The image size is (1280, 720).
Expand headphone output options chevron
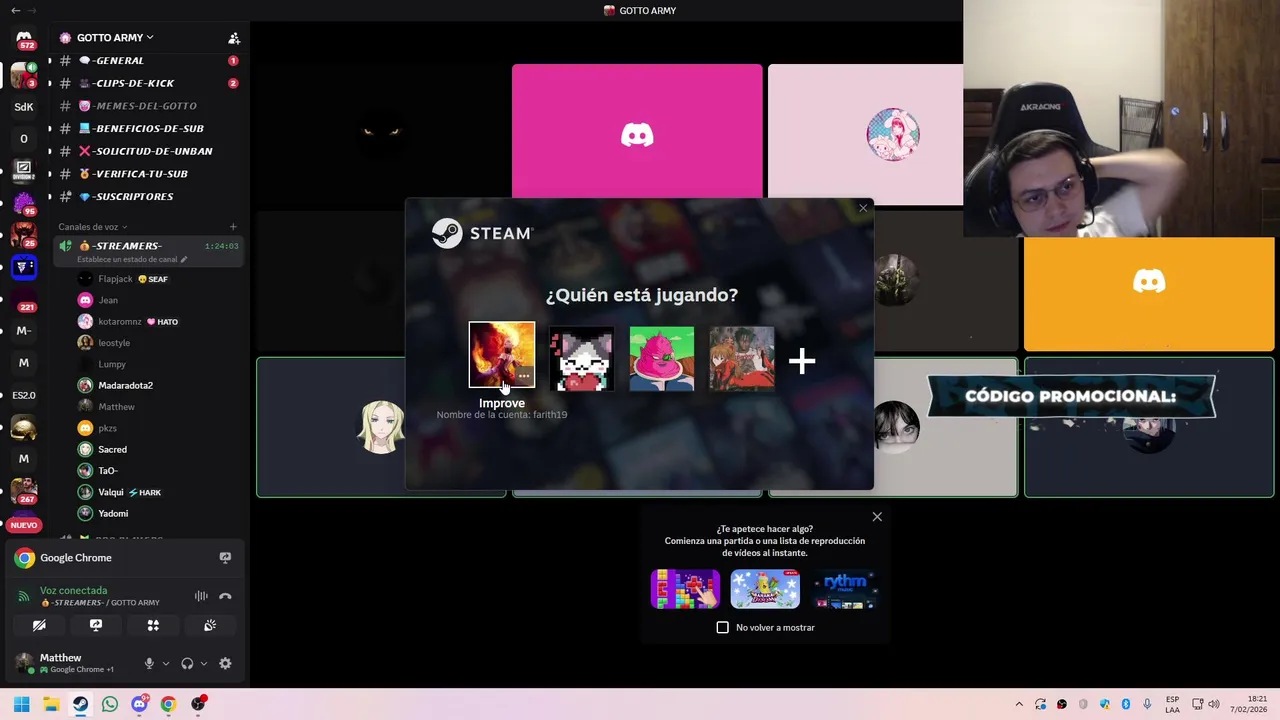click(x=204, y=663)
